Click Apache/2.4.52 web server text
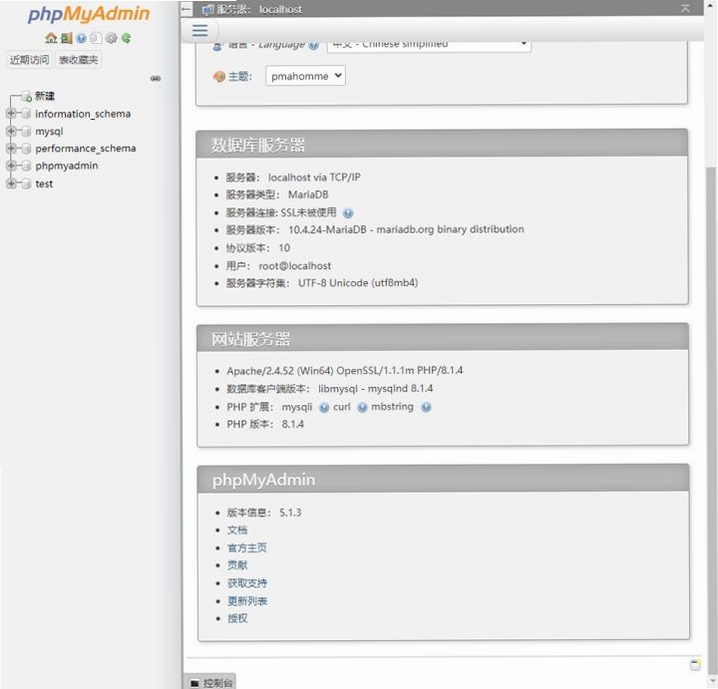Viewport: 718px width, 689px height. pyautogui.click(x=344, y=370)
